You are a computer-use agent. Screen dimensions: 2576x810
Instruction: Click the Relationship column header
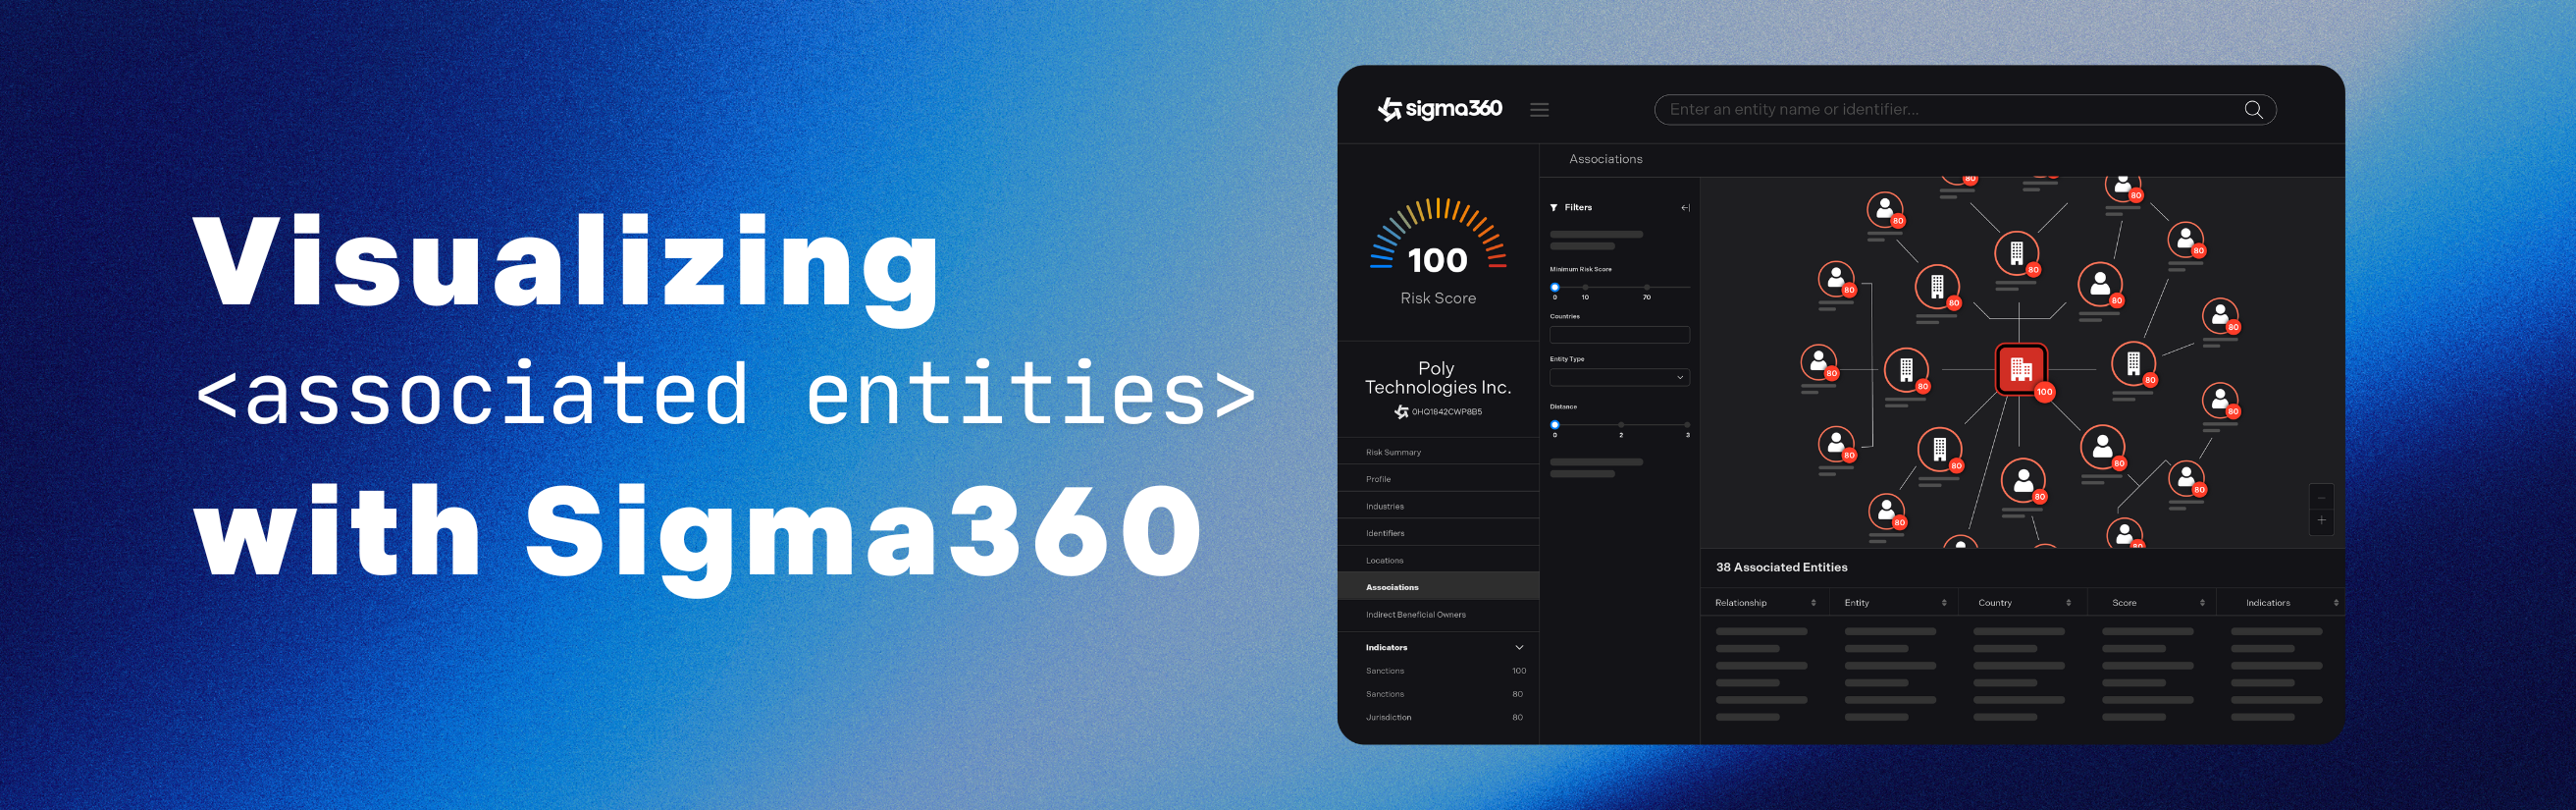1740,603
